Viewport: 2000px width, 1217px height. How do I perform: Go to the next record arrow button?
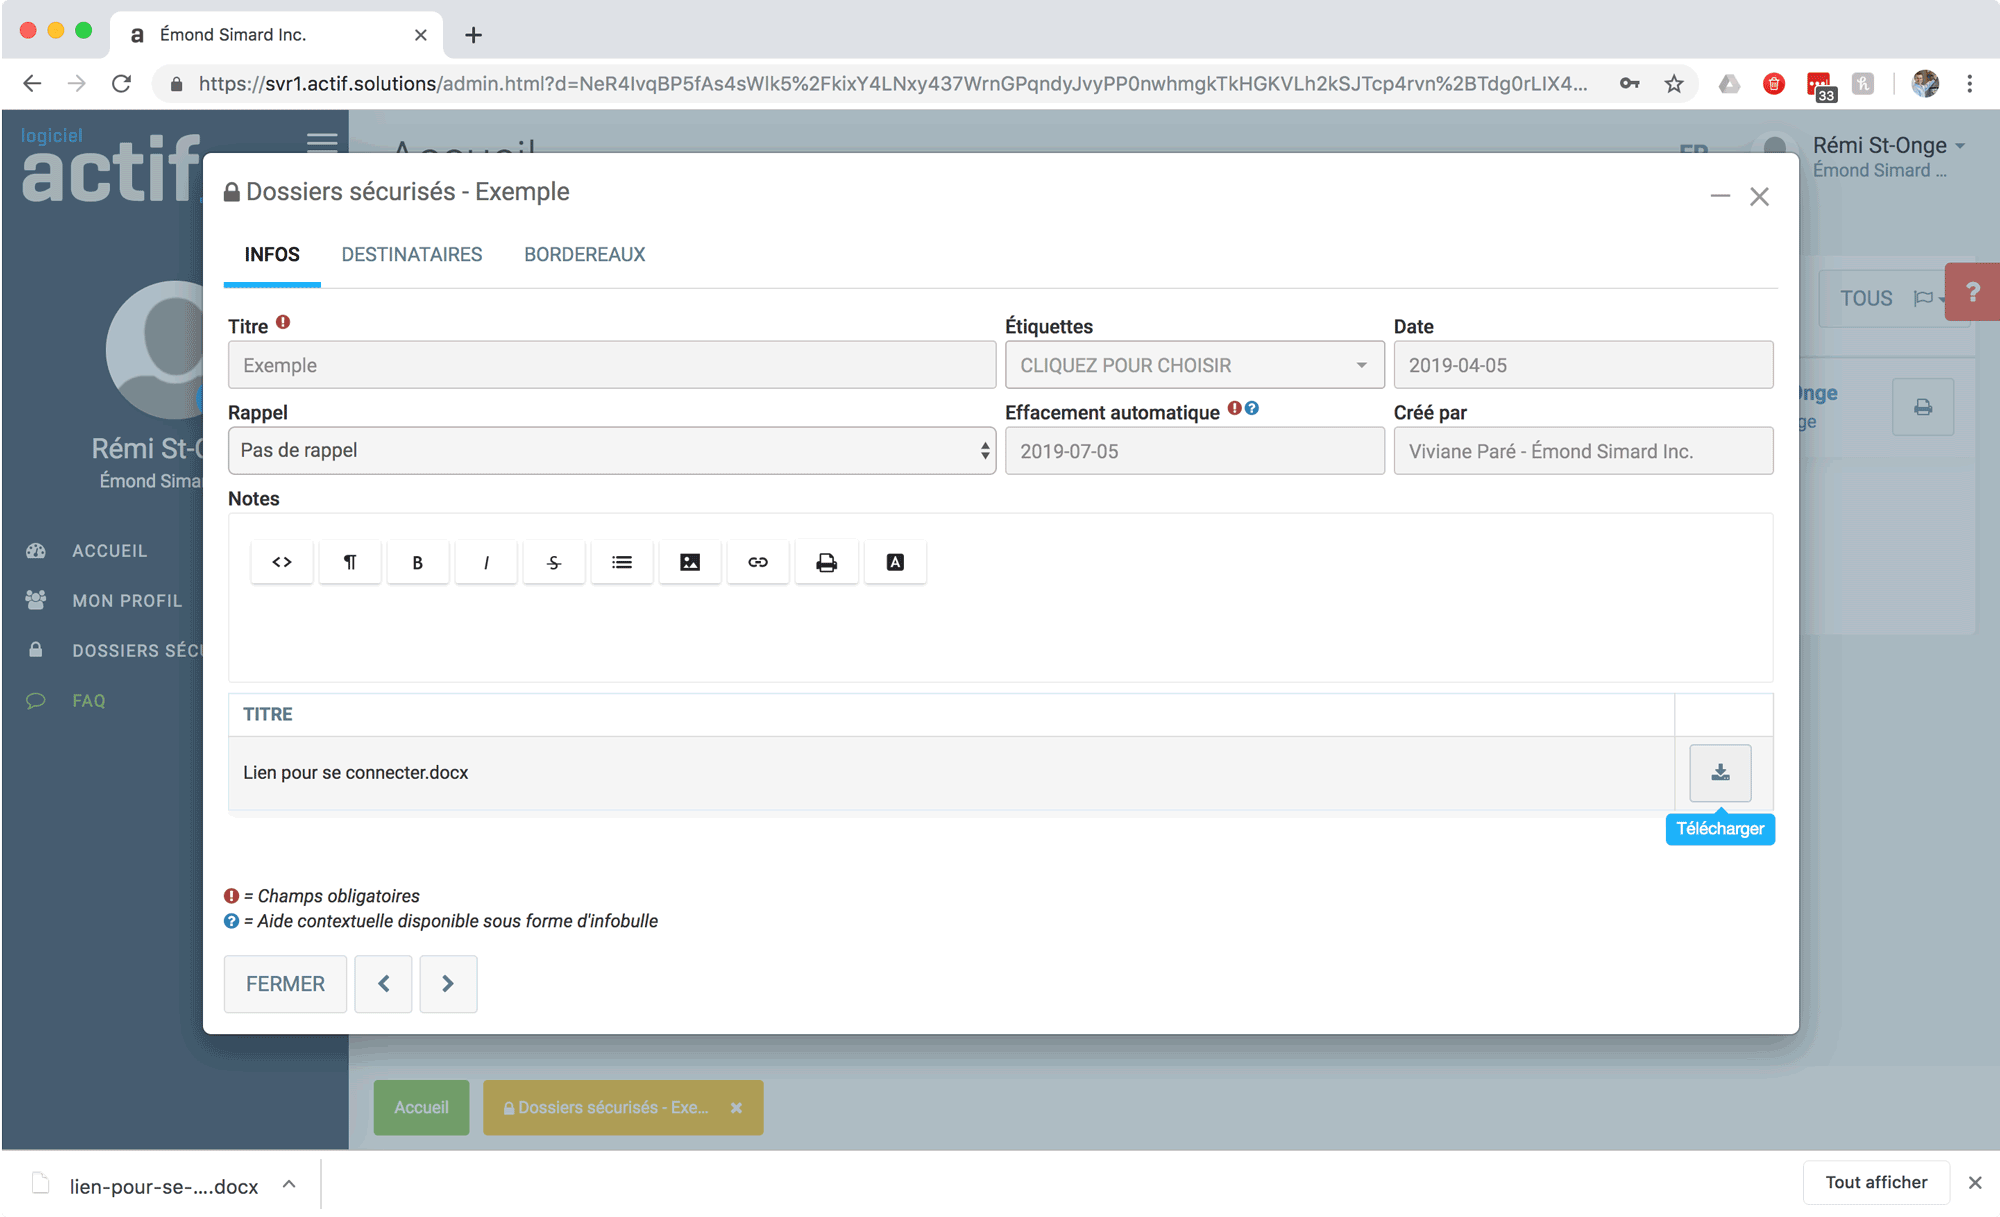coord(448,984)
